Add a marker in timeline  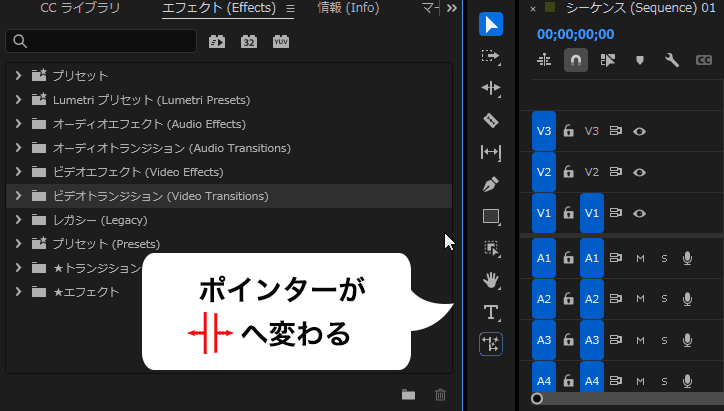point(640,60)
